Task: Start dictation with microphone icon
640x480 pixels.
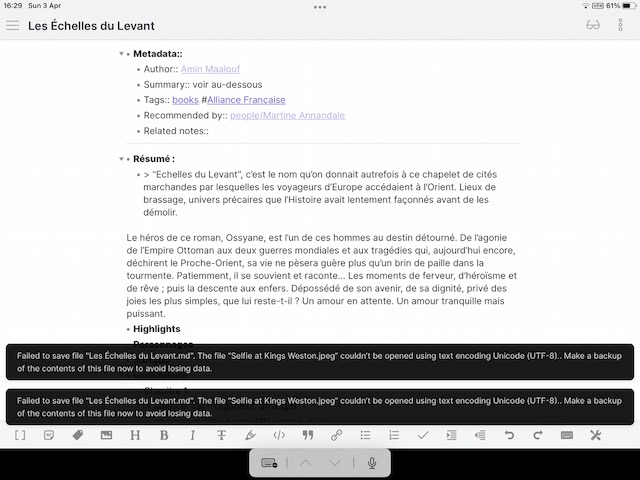Action: click(x=371, y=463)
